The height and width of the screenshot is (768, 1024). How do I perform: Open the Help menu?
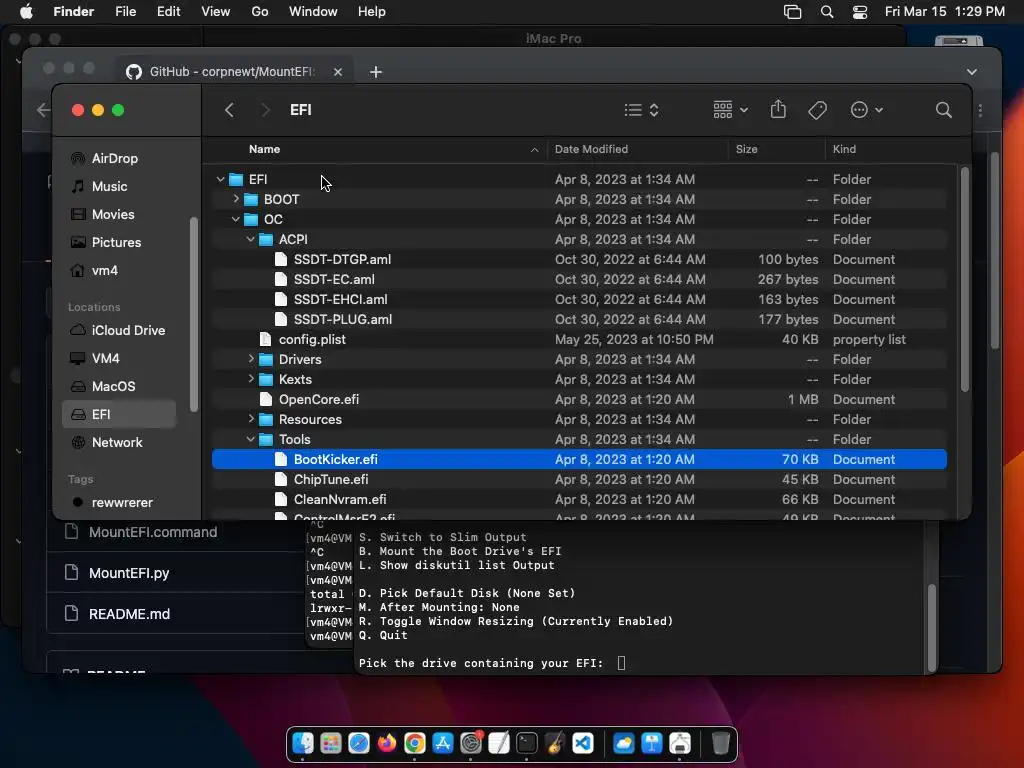(x=372, y=11)
